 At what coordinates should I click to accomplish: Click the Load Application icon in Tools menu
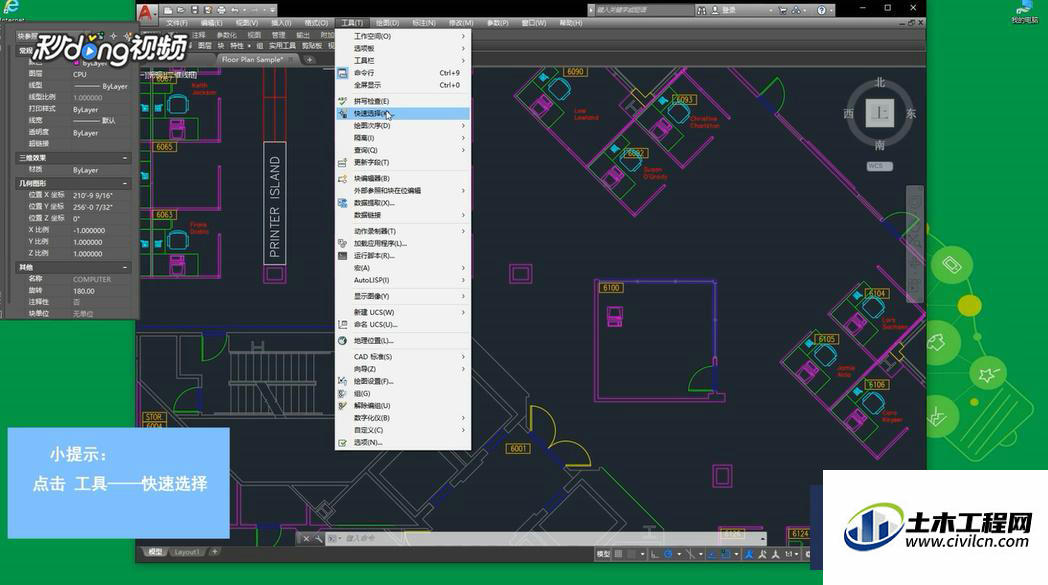click(343, 243)
